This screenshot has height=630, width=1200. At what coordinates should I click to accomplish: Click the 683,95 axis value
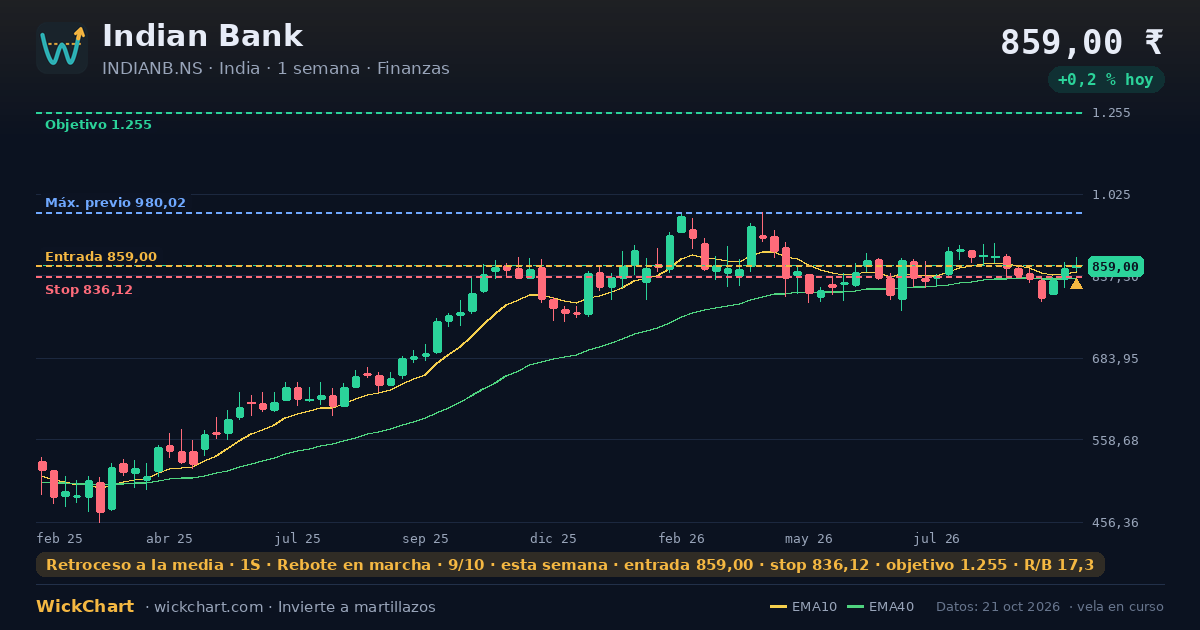[1115, 359]
